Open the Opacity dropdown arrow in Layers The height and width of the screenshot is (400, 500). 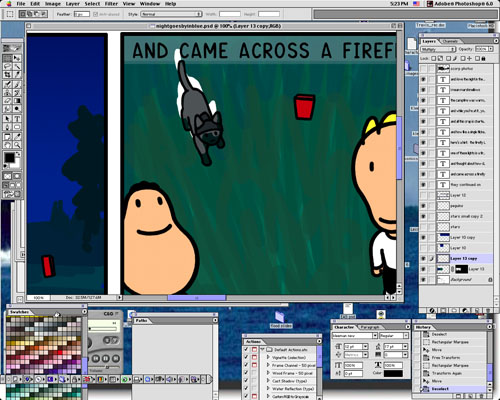point(491,49)
